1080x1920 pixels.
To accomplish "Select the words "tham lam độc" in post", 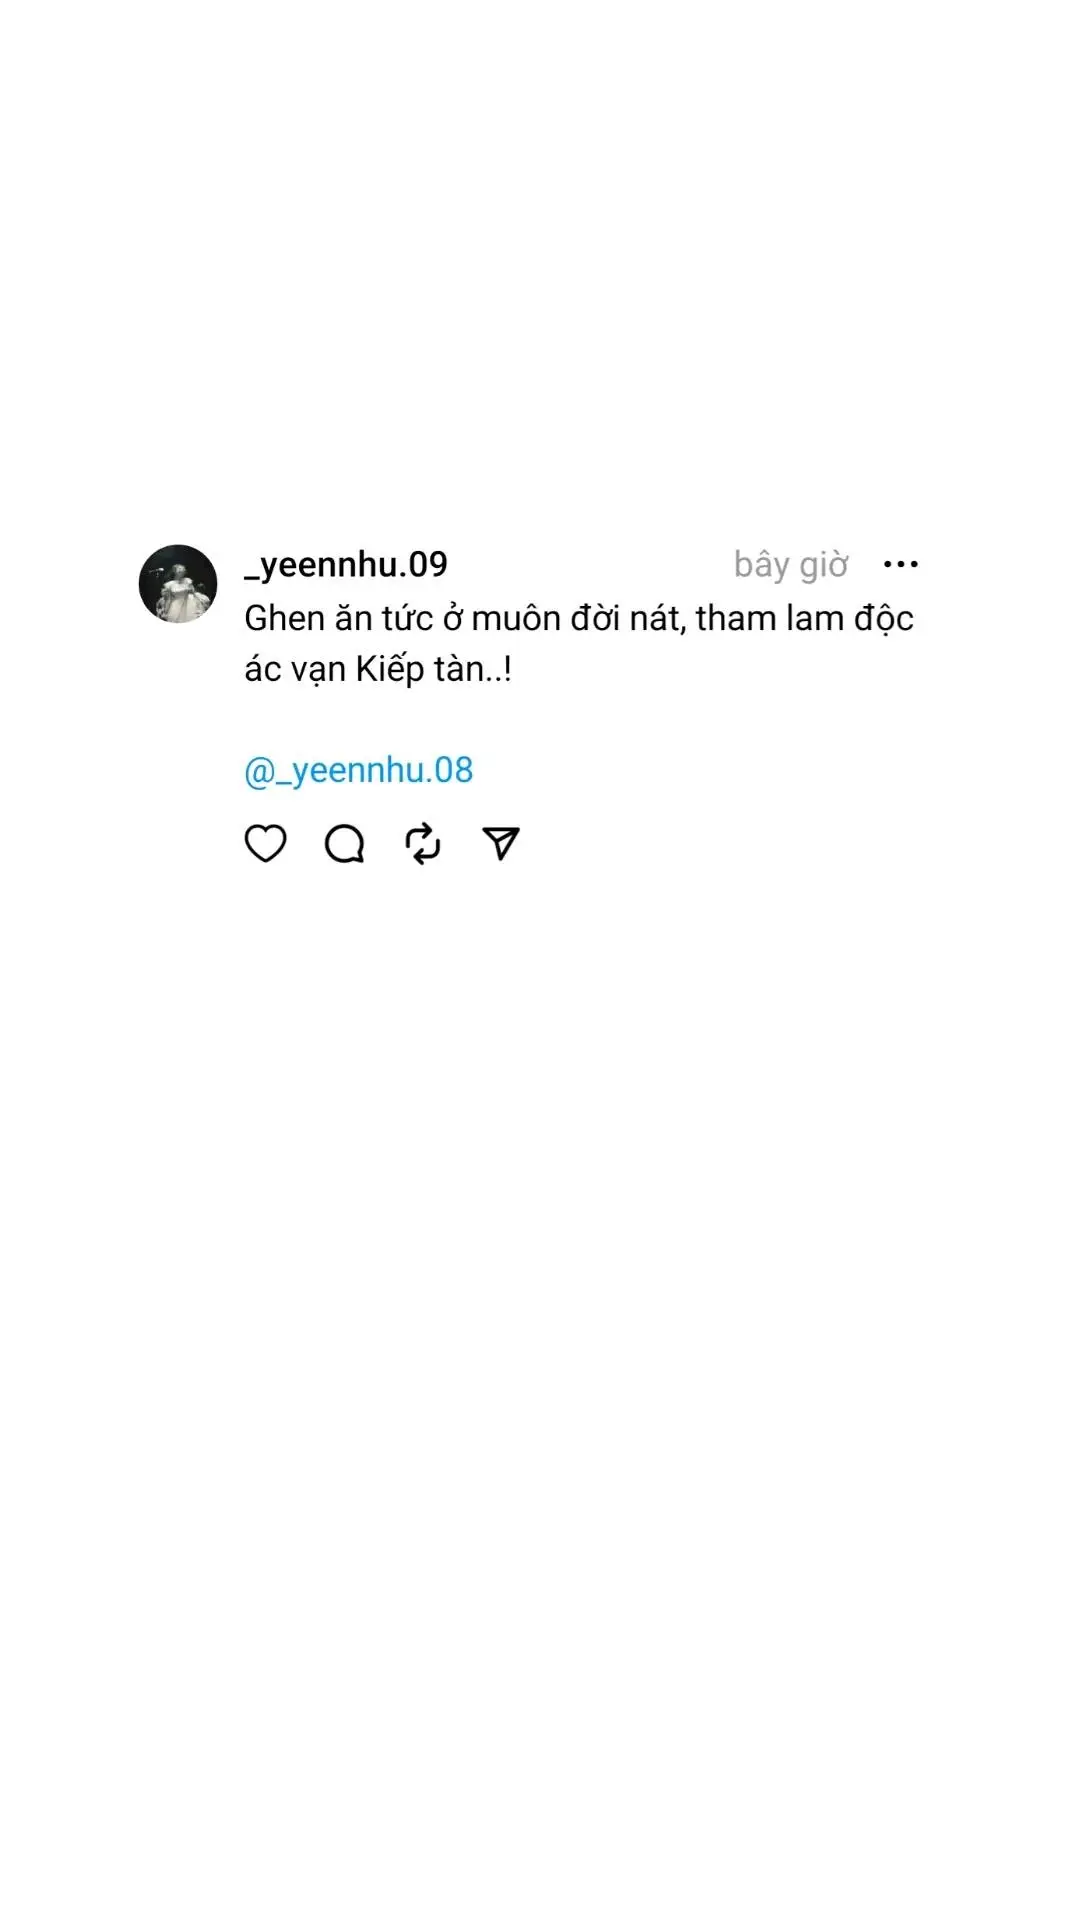I will tap(805, 619).
